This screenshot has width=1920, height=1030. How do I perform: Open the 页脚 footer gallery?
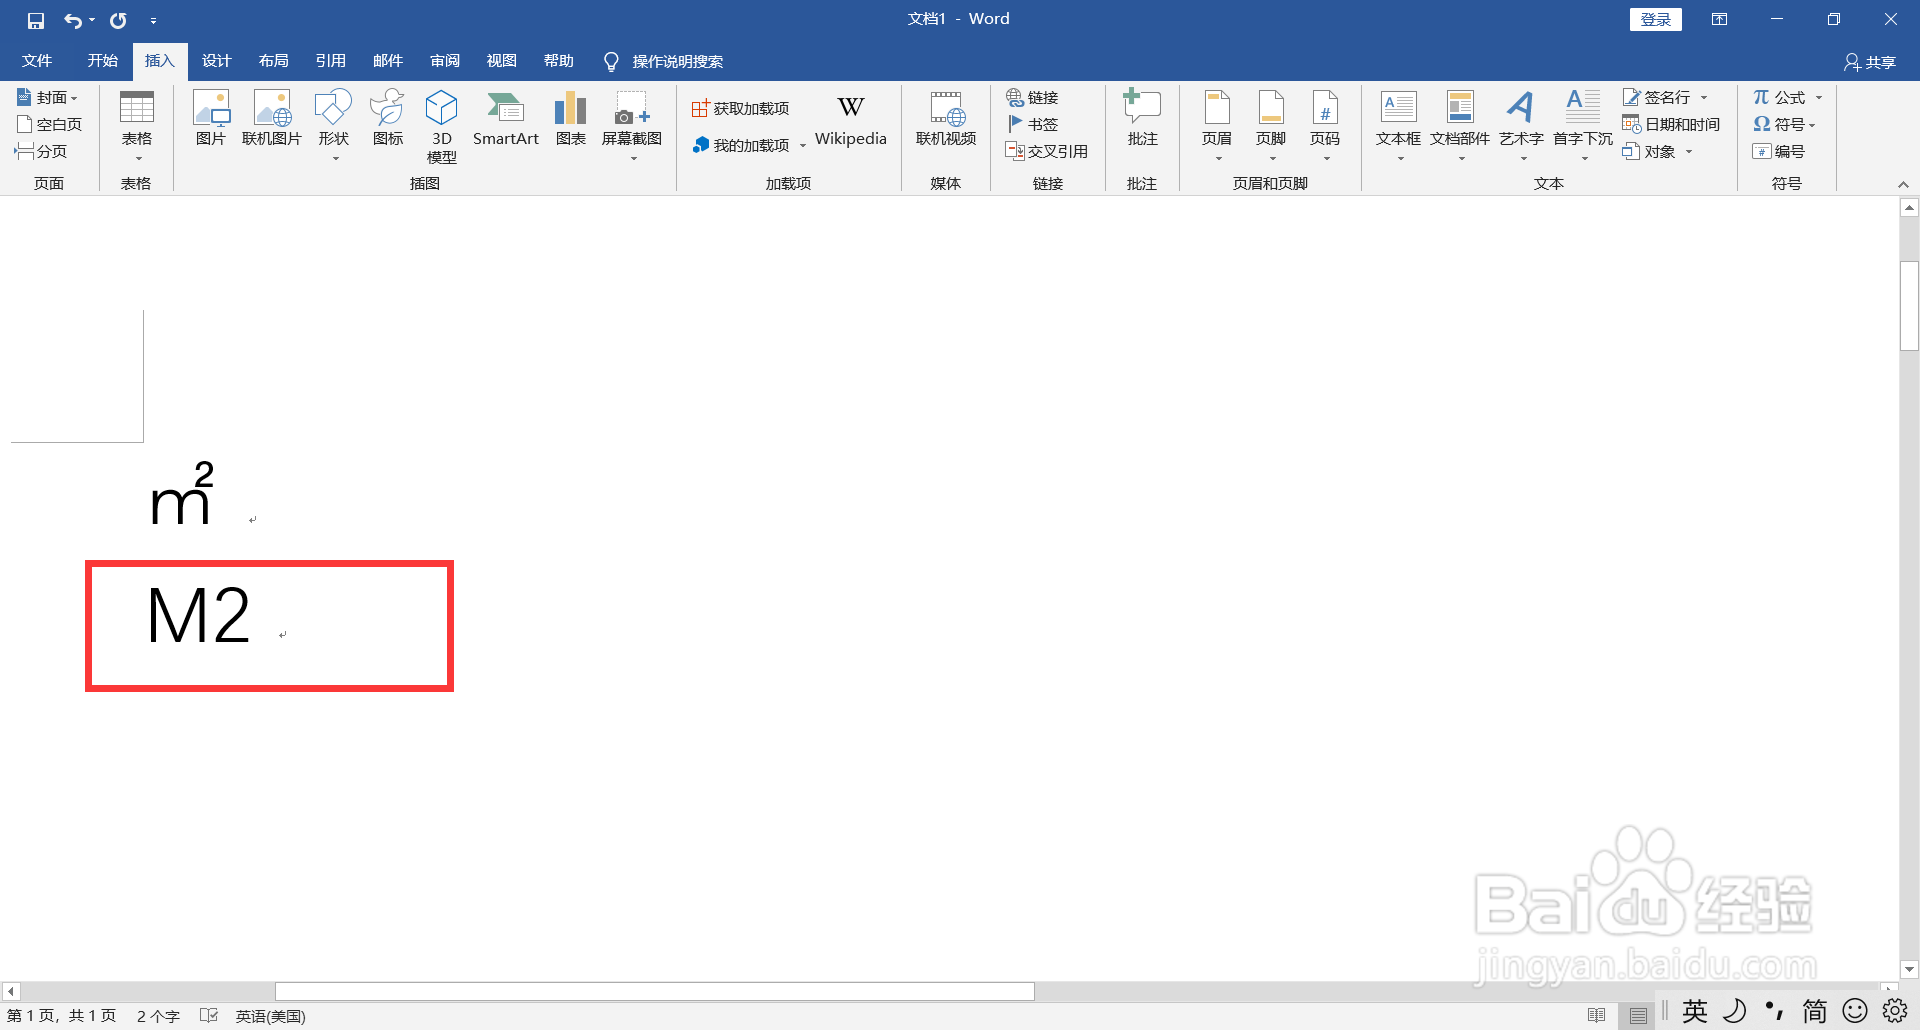tap(1271, 126)
